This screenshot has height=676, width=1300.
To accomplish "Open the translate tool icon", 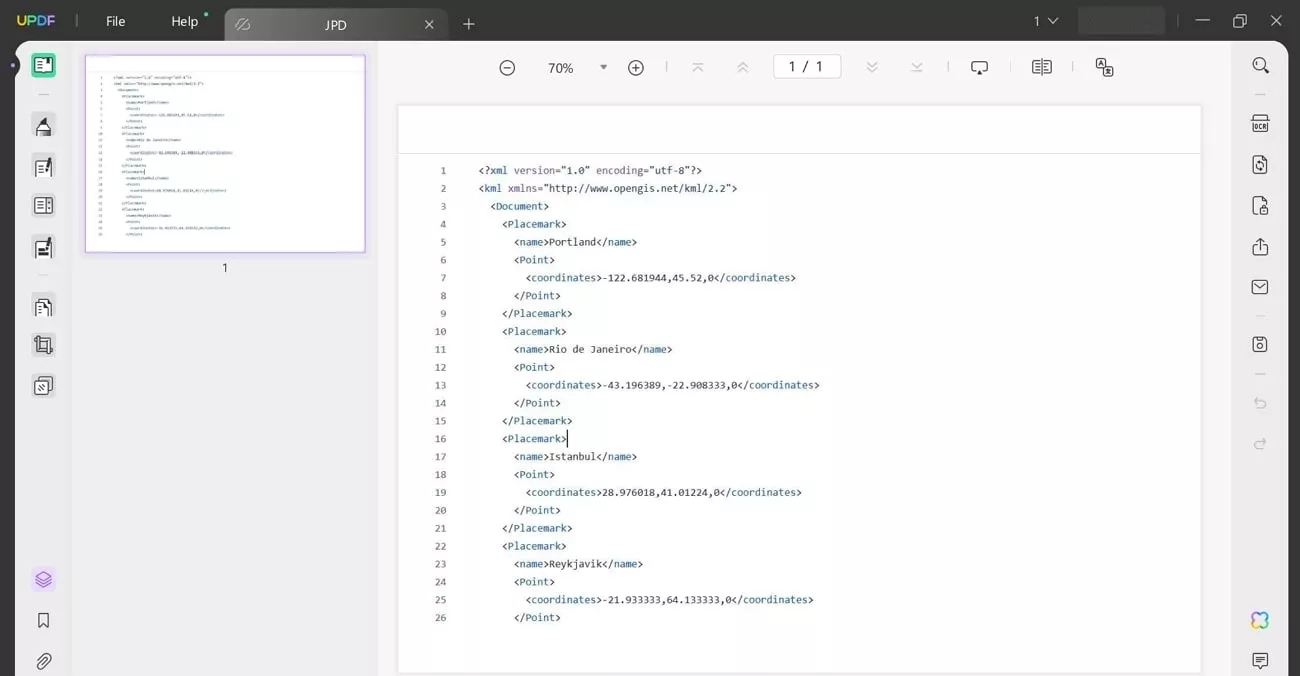I will pos(1105,67).
